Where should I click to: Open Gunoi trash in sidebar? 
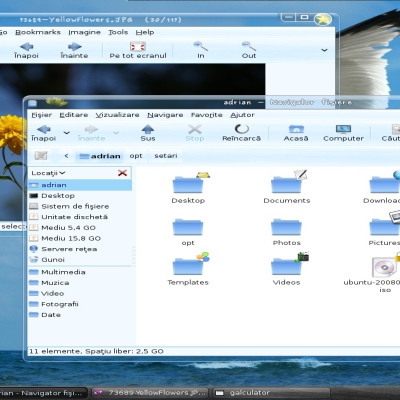click(80, 260)
